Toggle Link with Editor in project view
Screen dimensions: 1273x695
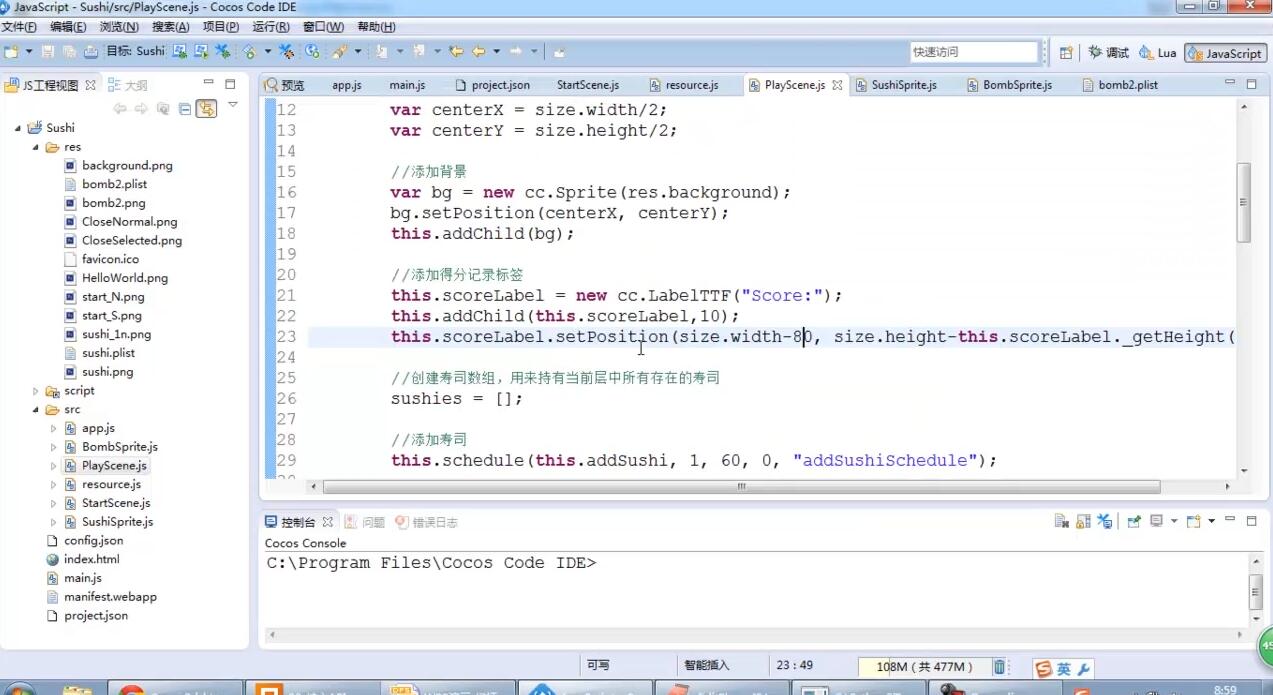point(206,109)
